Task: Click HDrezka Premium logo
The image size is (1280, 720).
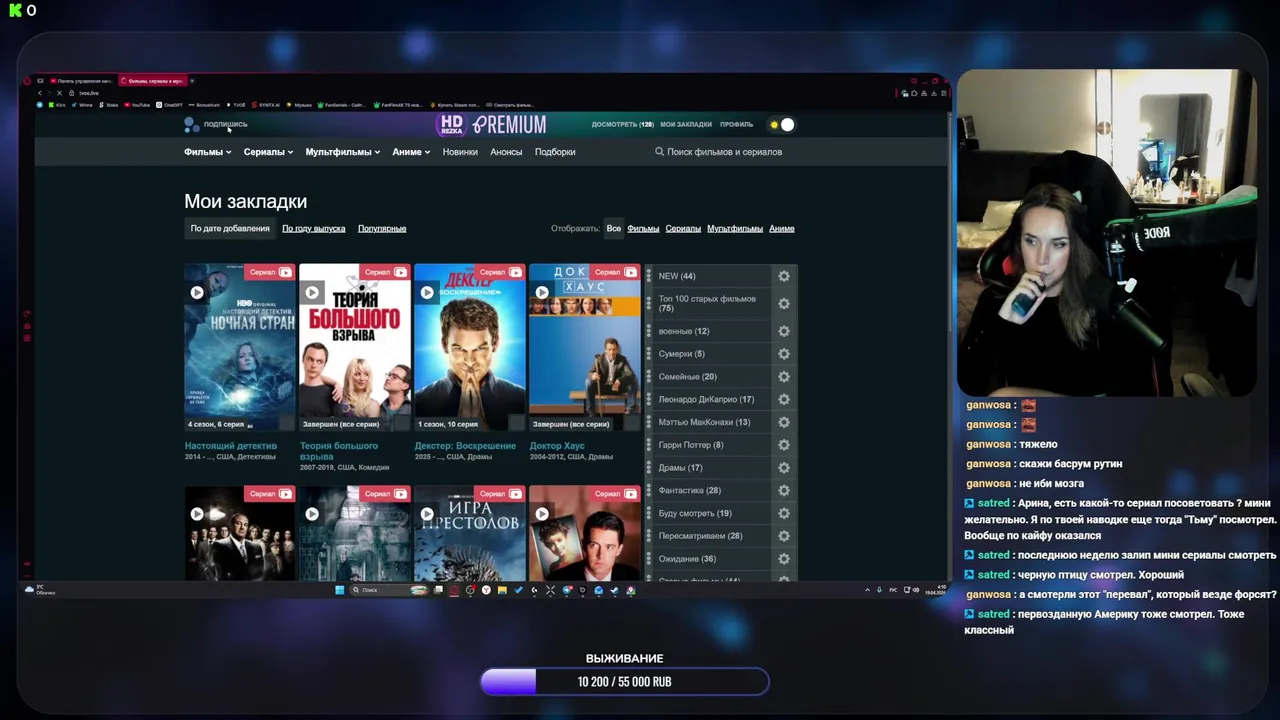Action: click(x=492, y=125)
